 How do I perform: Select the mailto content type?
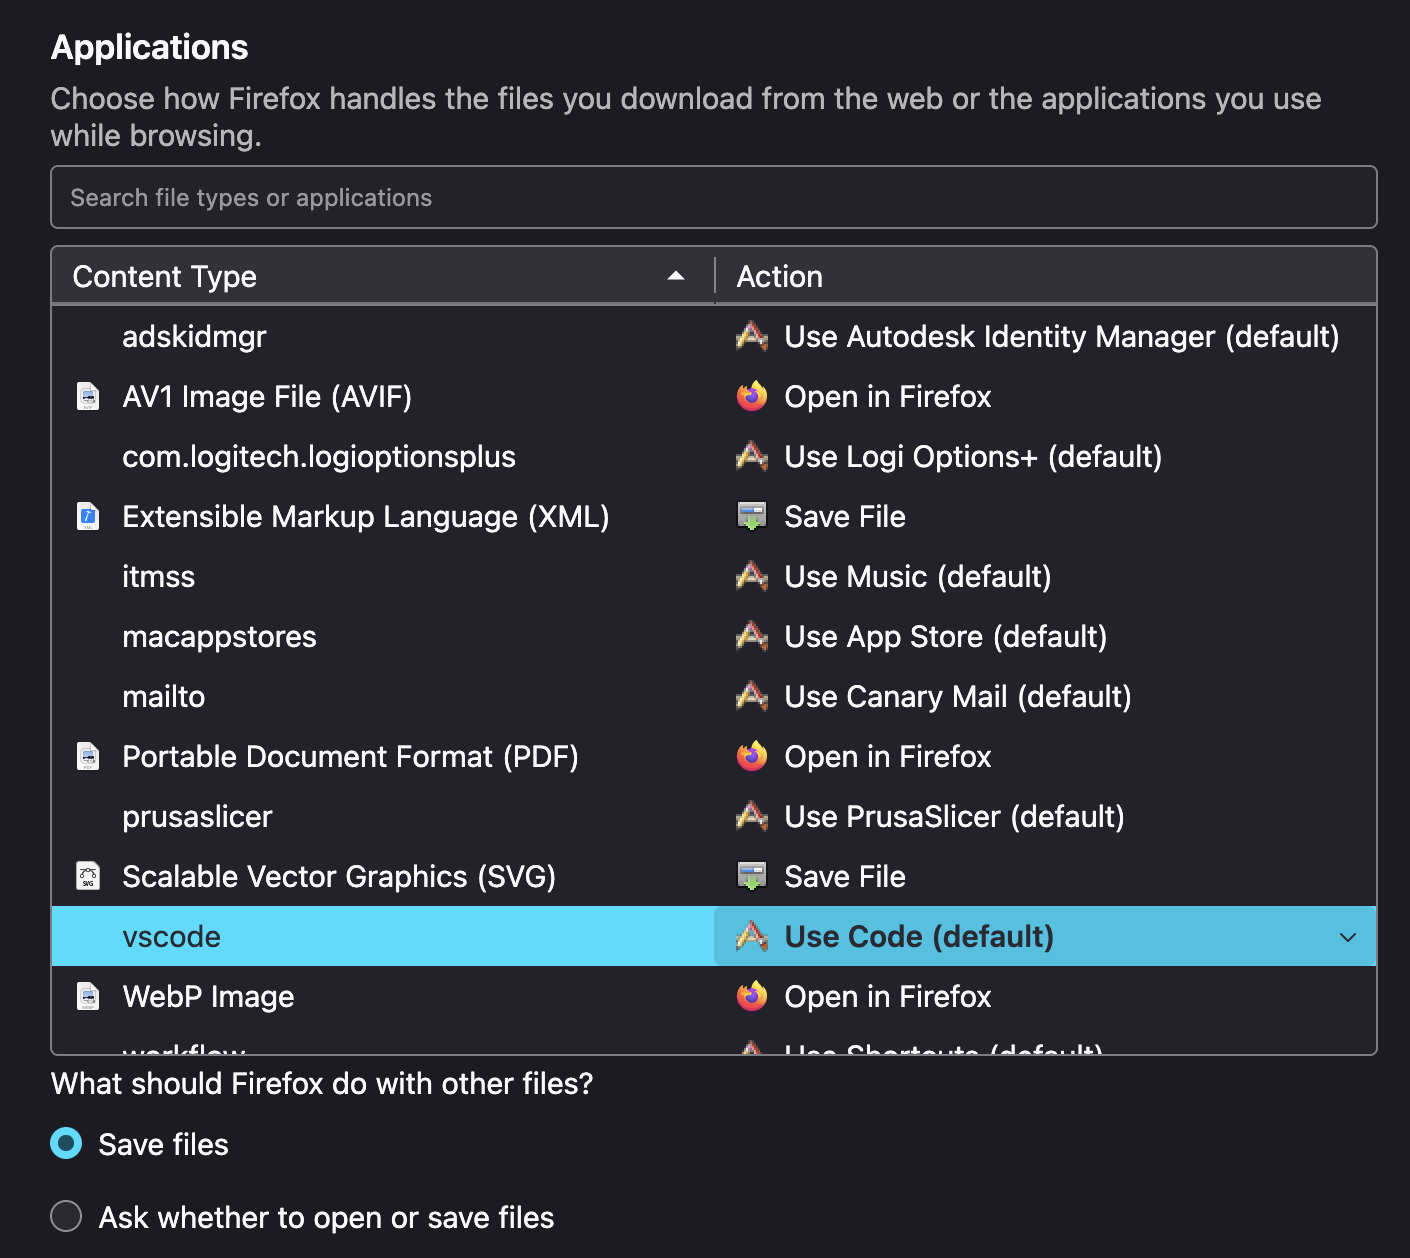163,697
